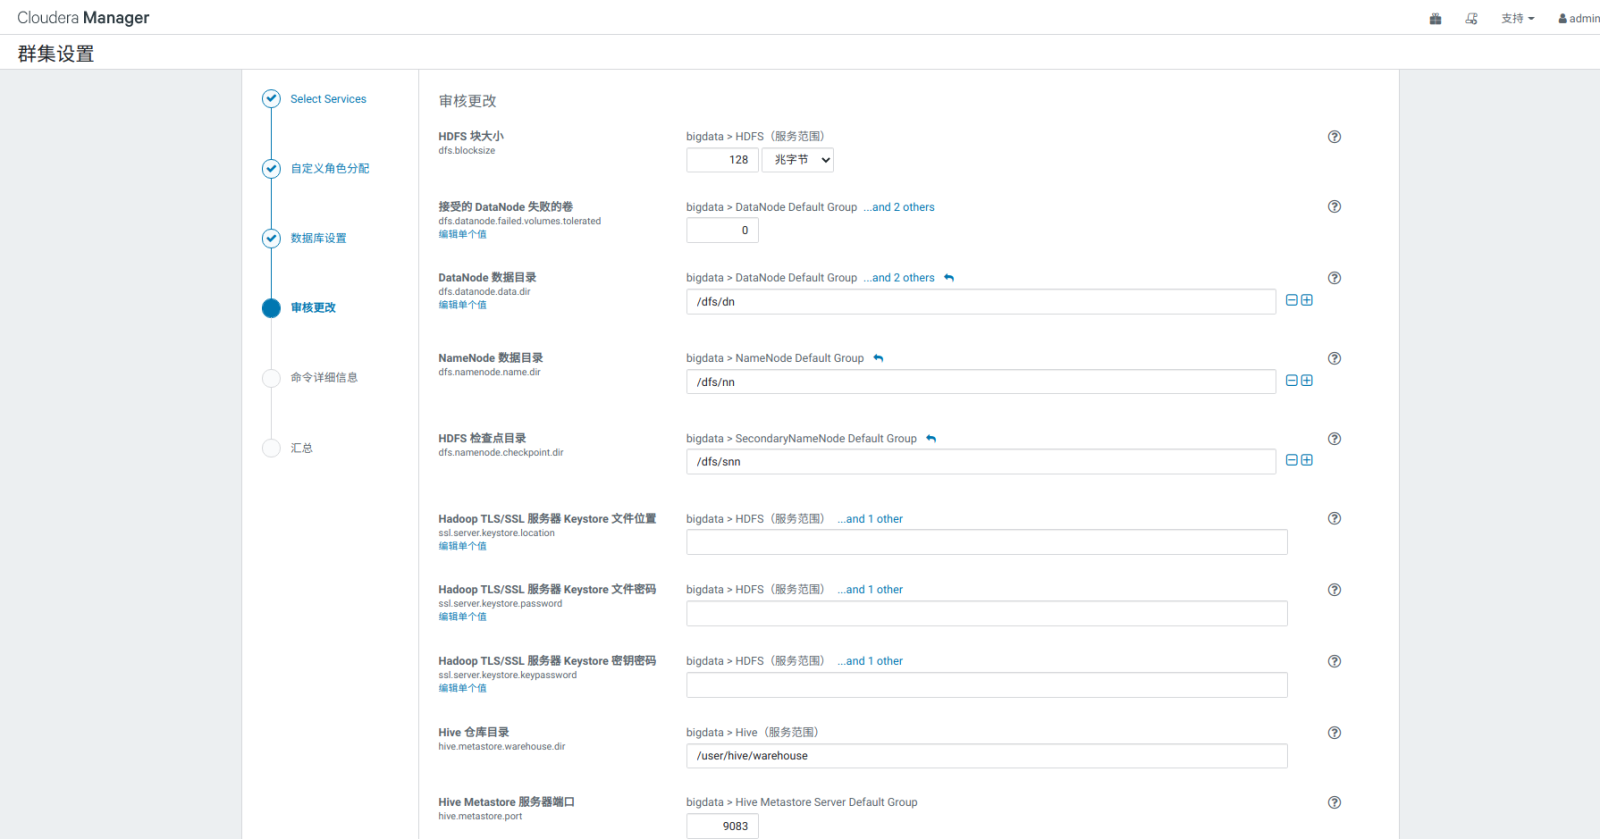Remove the /dfs/nn NameNode directory entry
The width and height of the screenshot is (1600, 839).
point(1291,381)
